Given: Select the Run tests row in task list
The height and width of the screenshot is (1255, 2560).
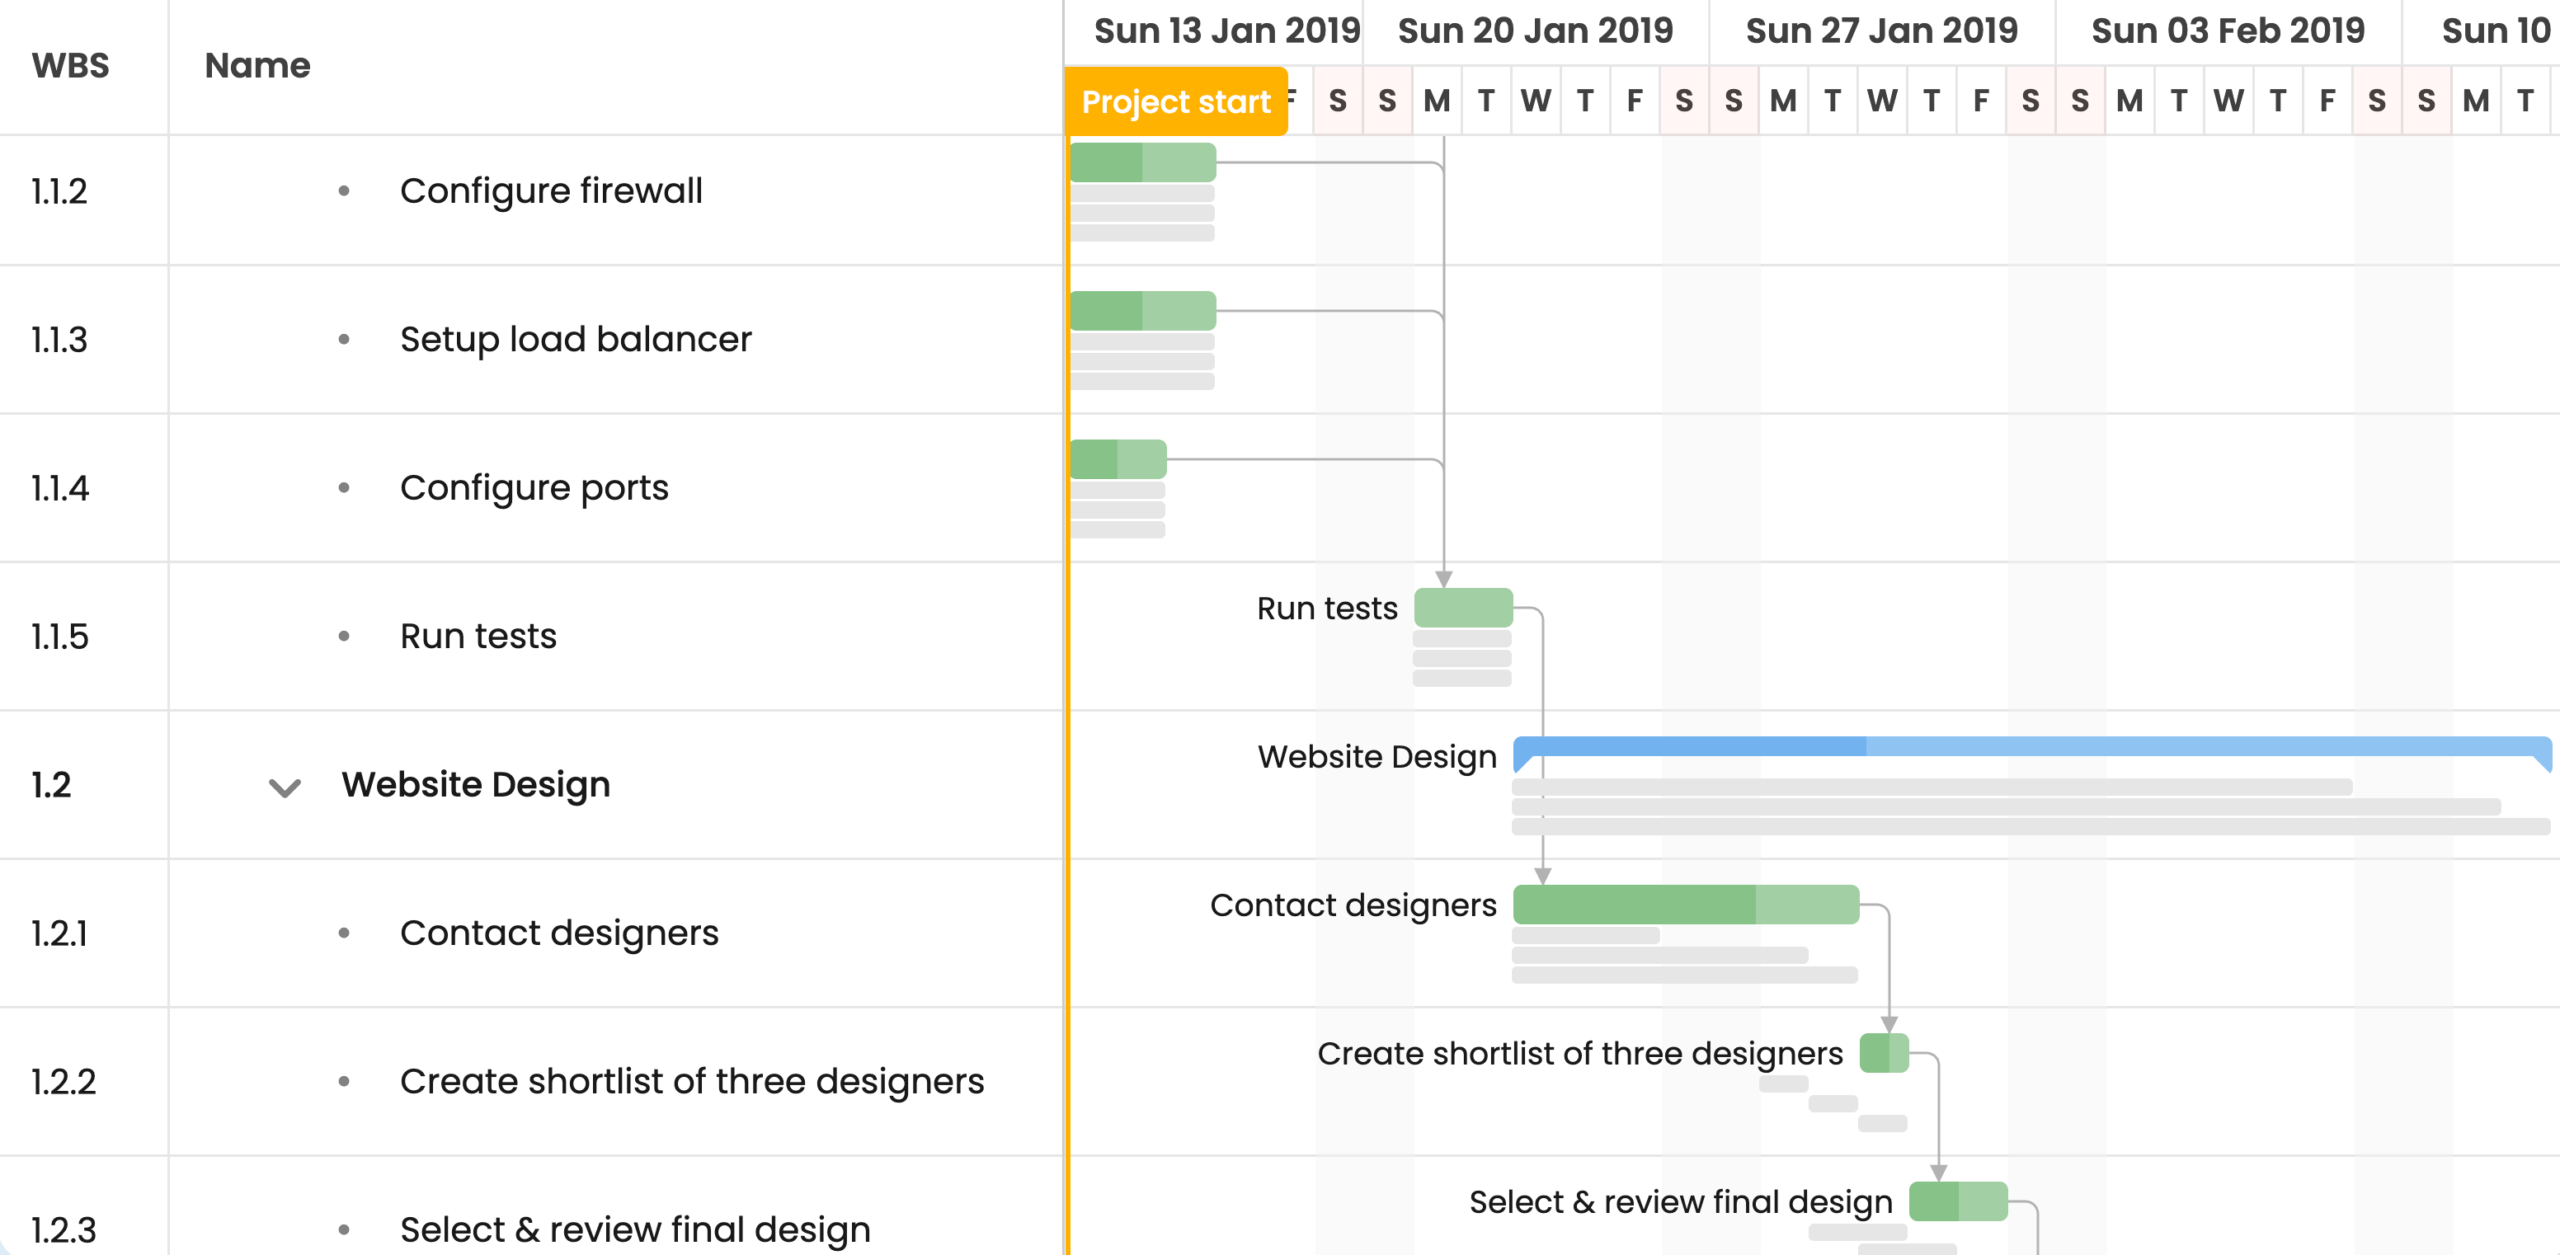Looking at the screenshot, I should click(478, 636).
